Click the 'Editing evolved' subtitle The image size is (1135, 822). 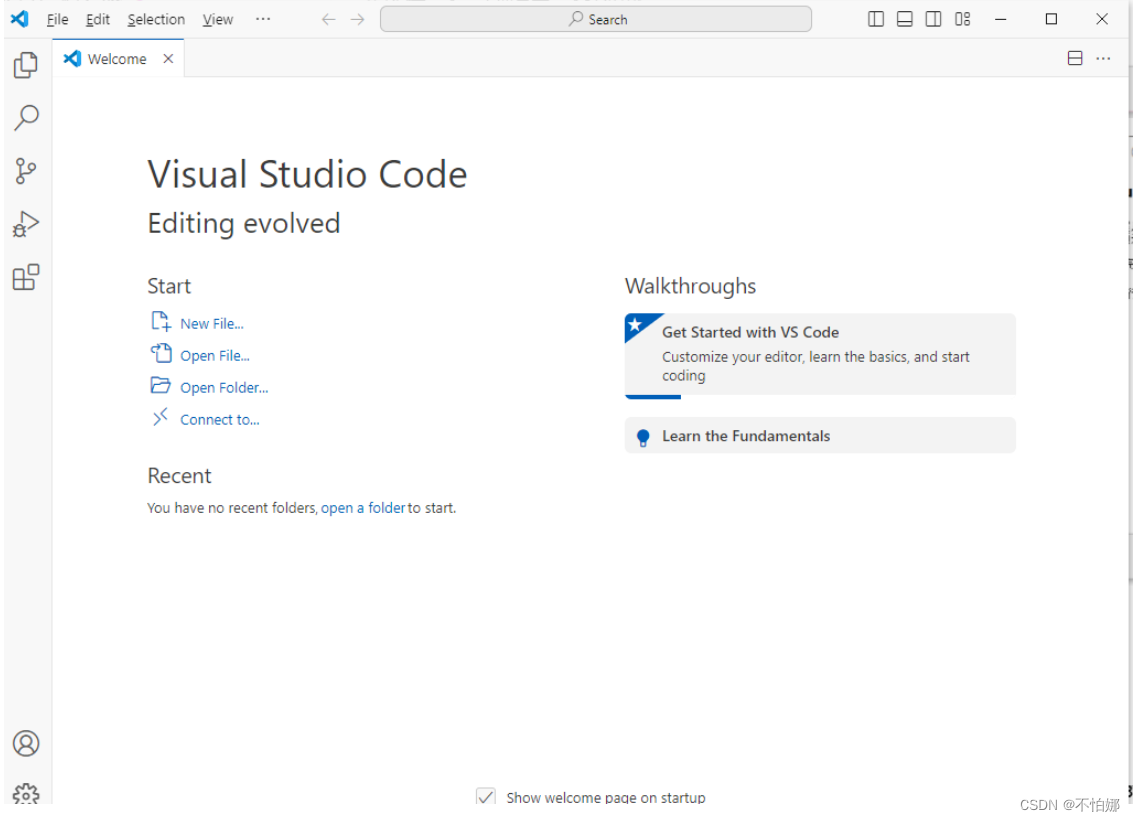click(244, 224)
